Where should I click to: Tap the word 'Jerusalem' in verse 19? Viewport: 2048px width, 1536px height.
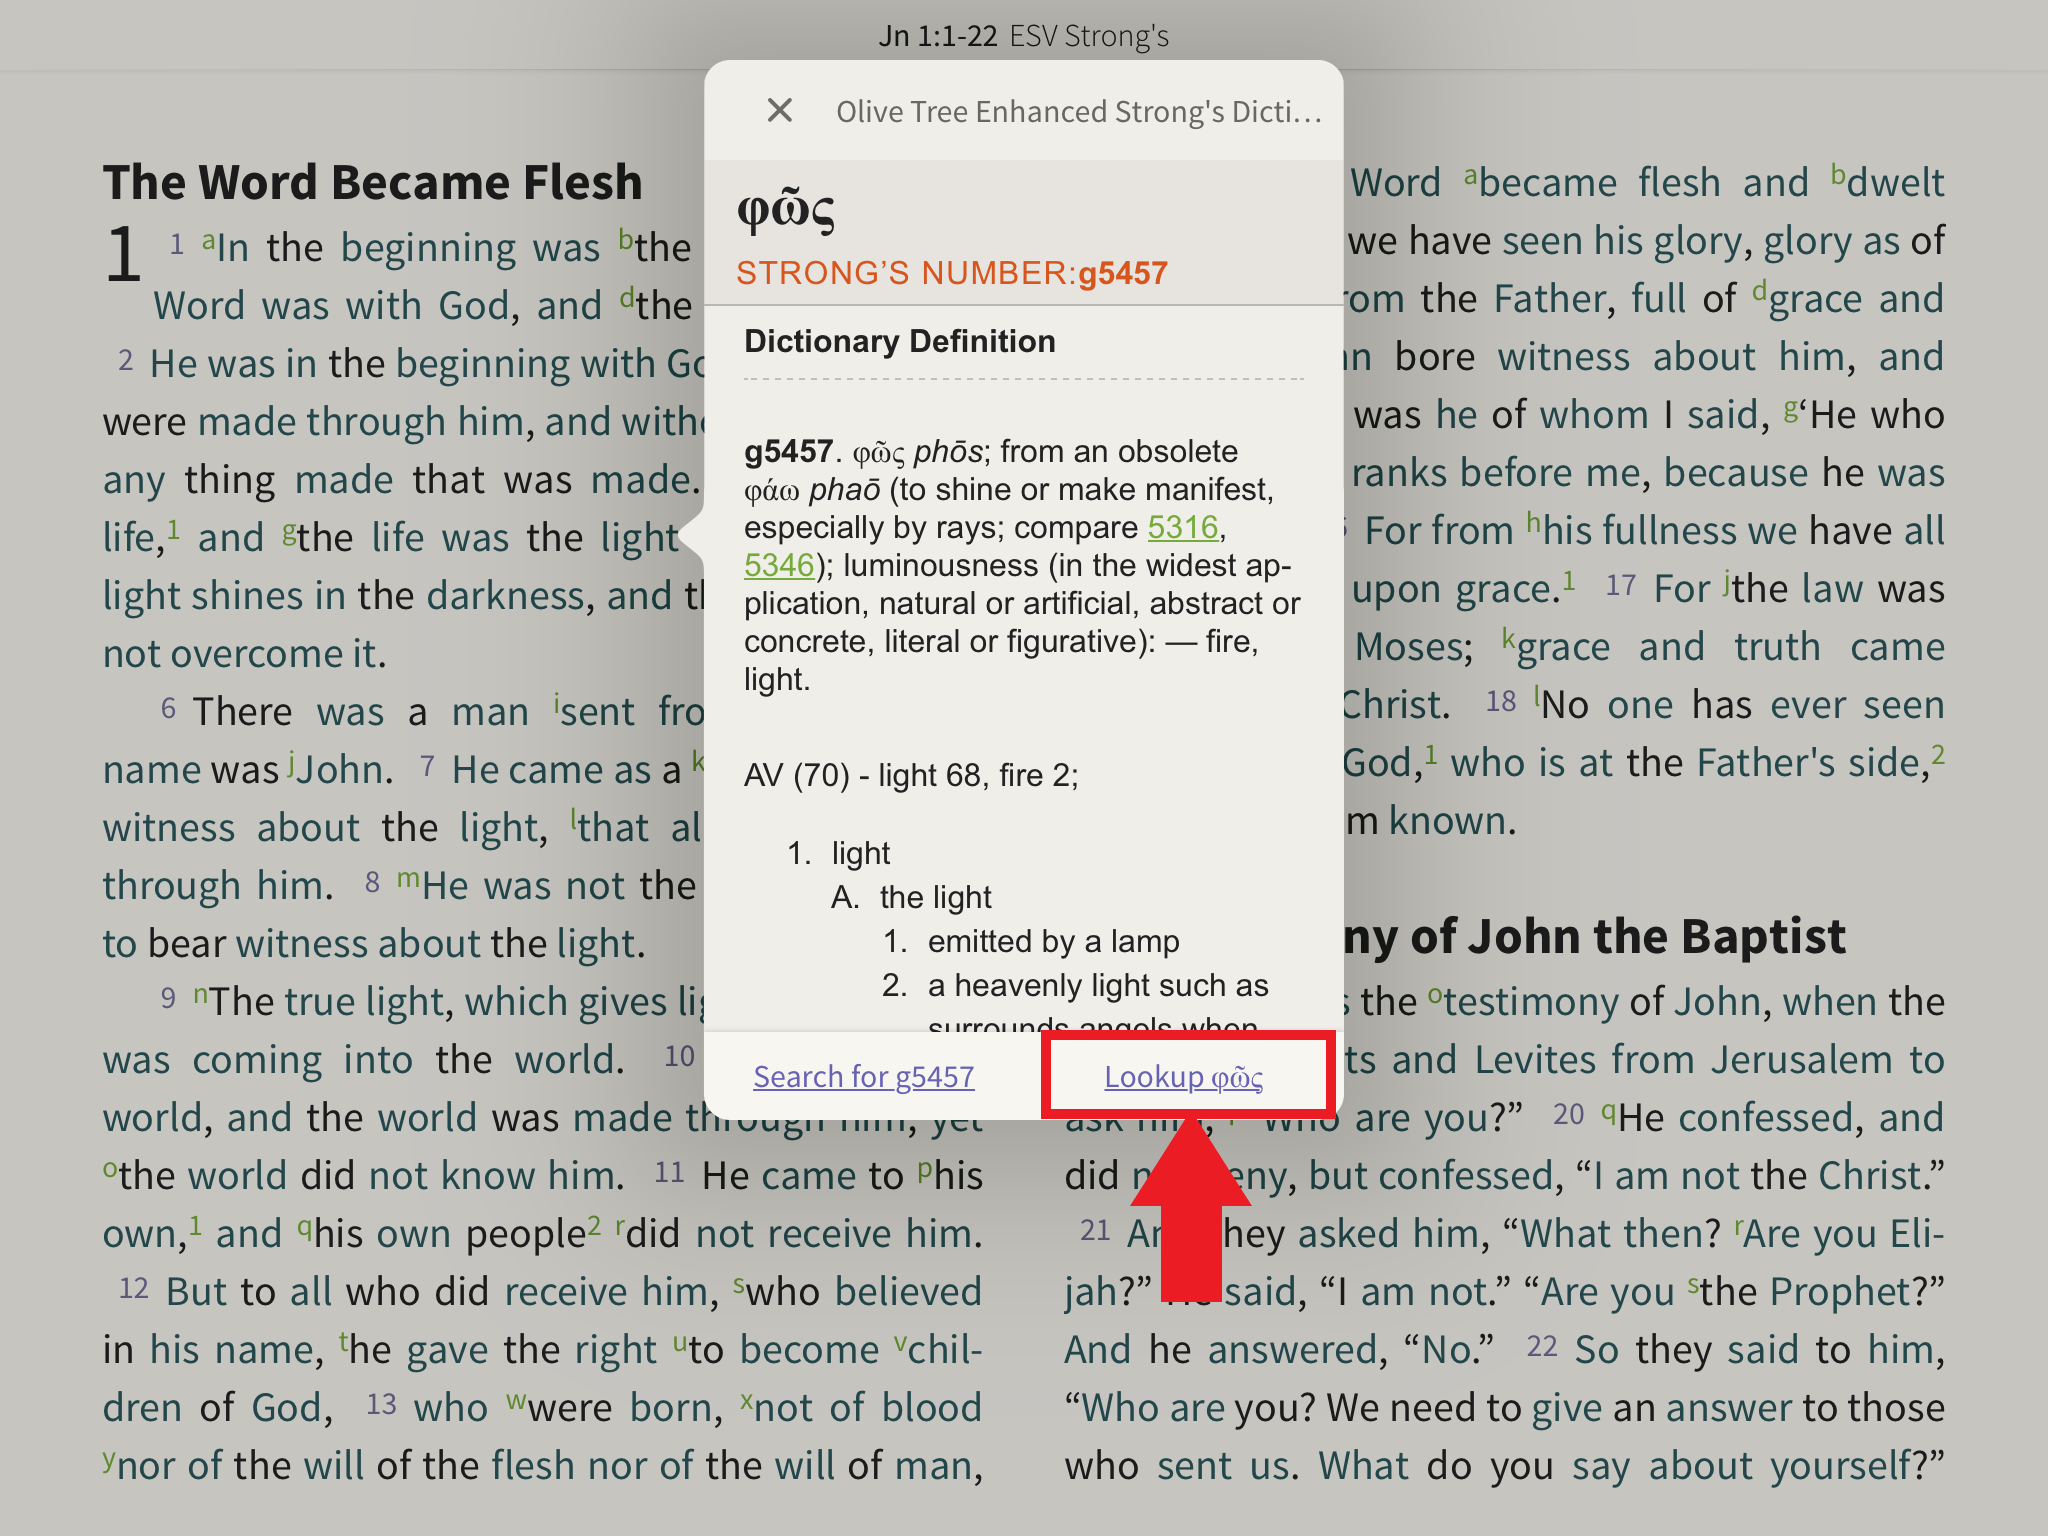tap(1800, 1060)
